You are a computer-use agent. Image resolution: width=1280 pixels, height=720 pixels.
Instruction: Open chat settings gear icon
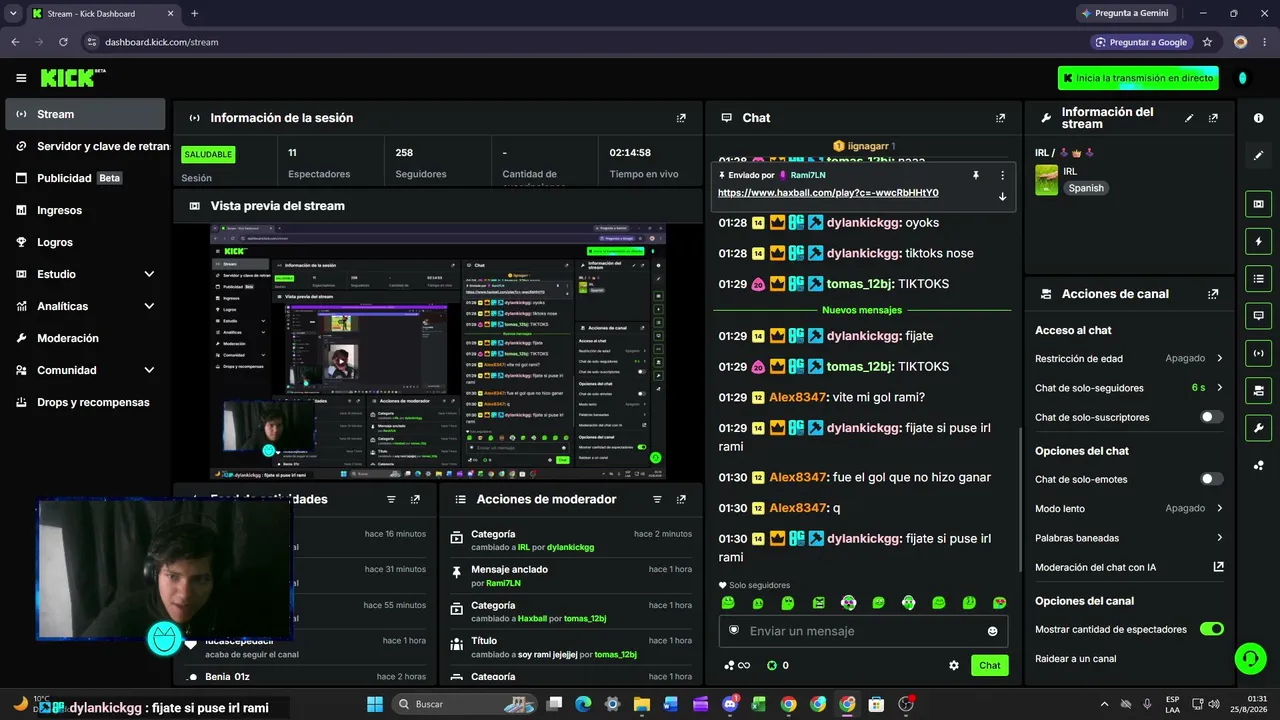[x=954, y=665]
